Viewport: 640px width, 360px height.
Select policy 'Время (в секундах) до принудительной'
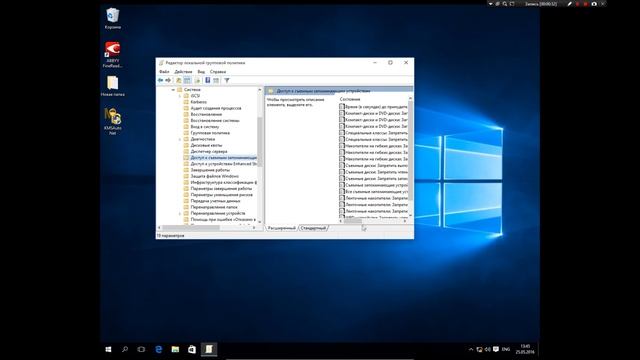373,107
